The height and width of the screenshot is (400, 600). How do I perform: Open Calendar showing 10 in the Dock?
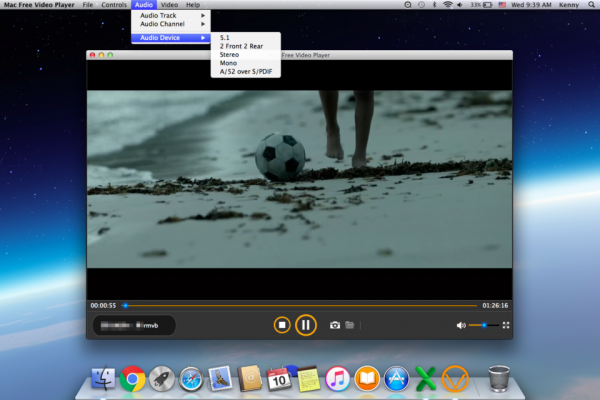279,379
